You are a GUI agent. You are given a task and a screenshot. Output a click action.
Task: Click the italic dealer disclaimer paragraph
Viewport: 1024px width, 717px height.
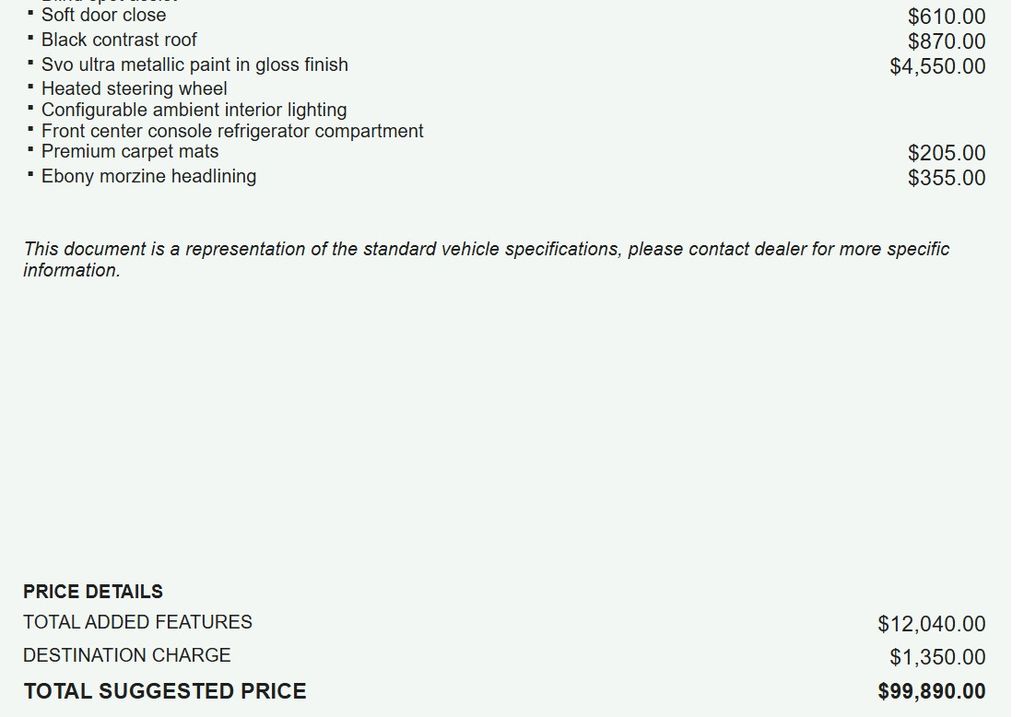(486, 259)
